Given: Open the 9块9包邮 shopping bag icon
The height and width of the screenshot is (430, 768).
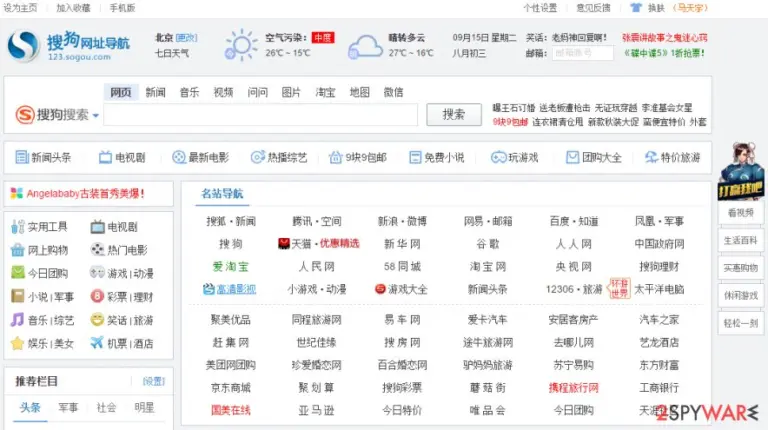Looking at the screenshot, I should pos(336,157).
